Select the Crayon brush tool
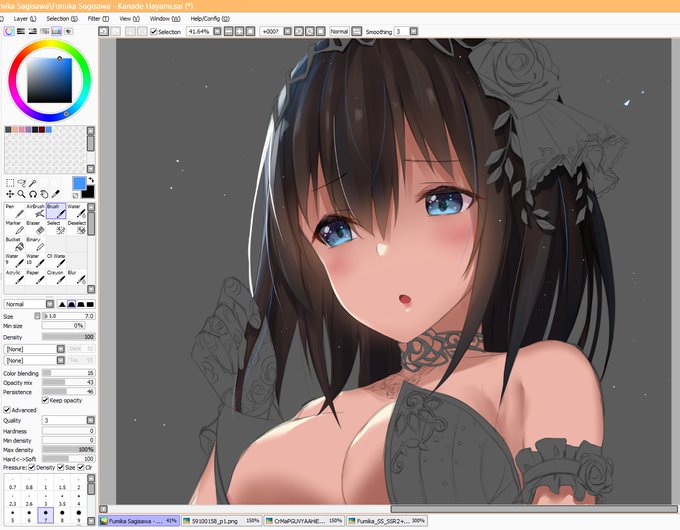The height and width of the screenshot is (530, 680). click(x=56, y=277)
